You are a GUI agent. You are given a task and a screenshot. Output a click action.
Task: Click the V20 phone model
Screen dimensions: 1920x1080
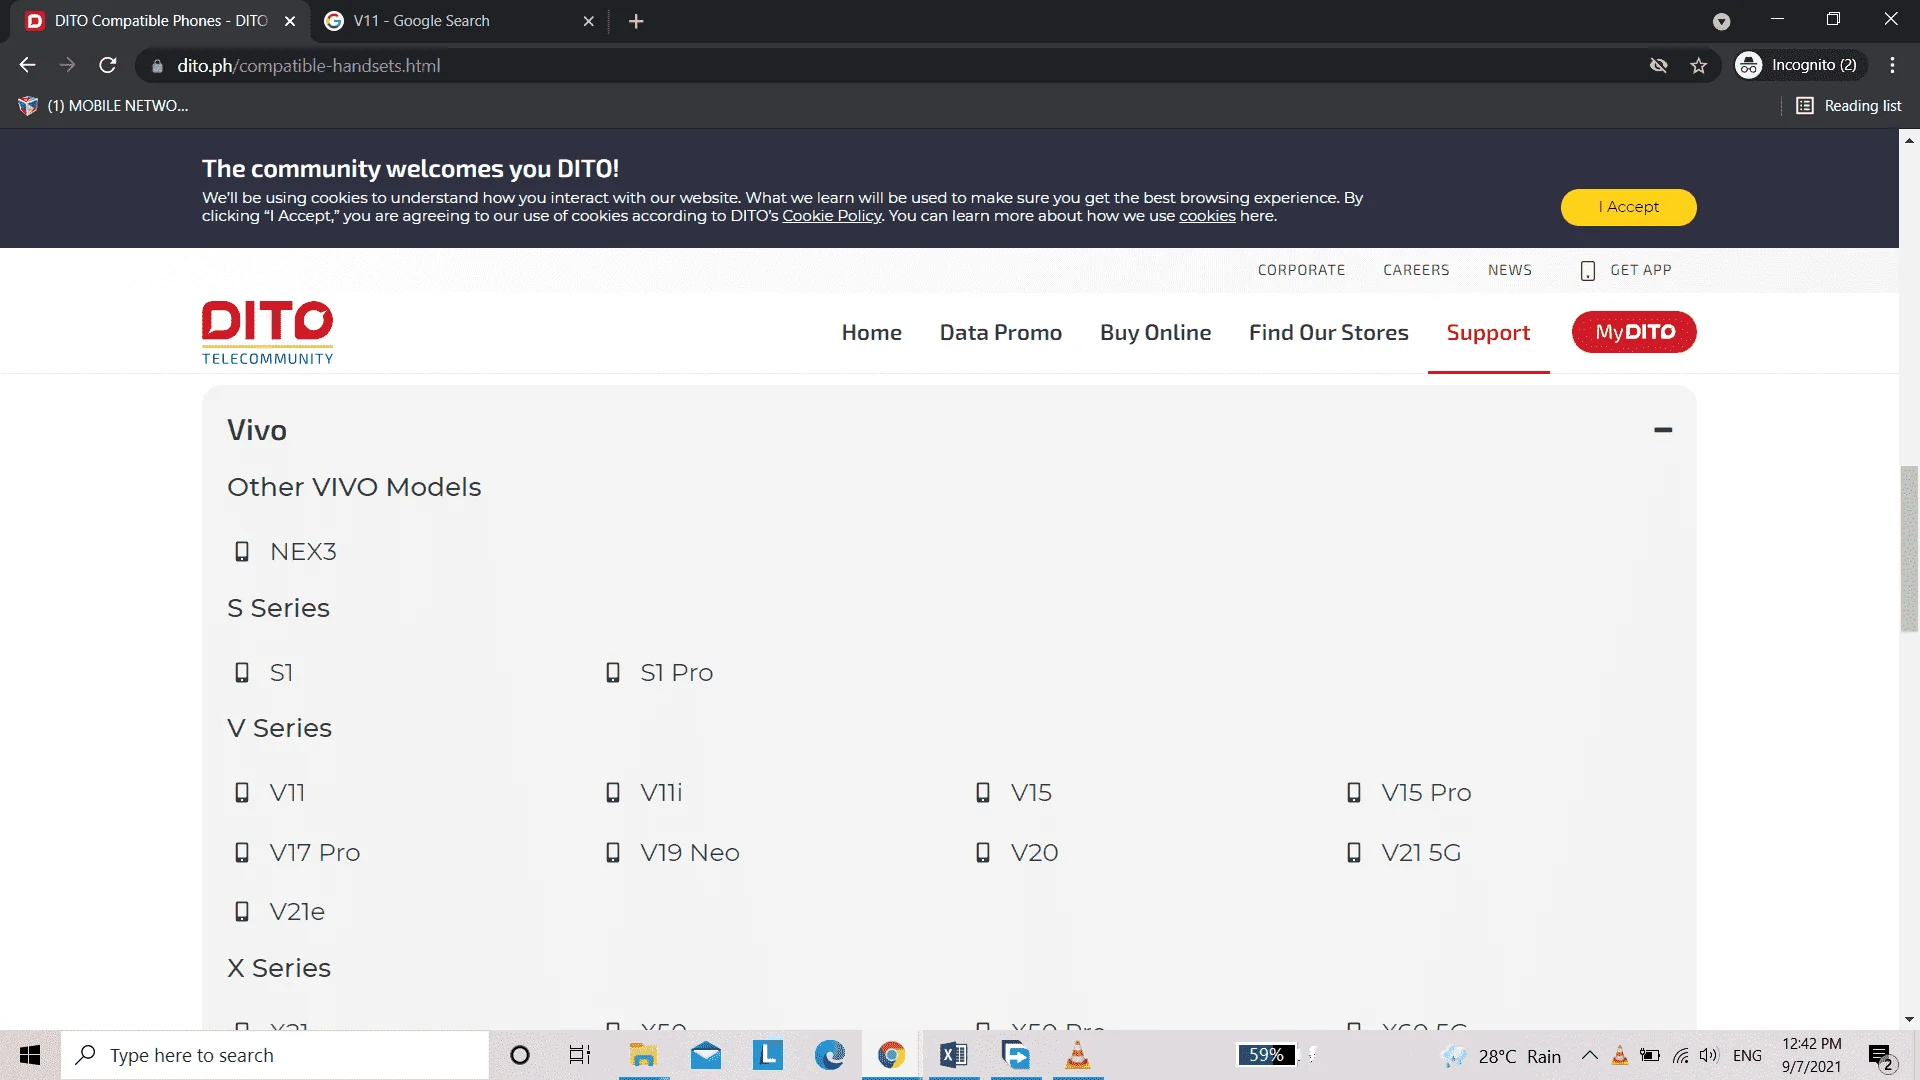pos(1034,853)
